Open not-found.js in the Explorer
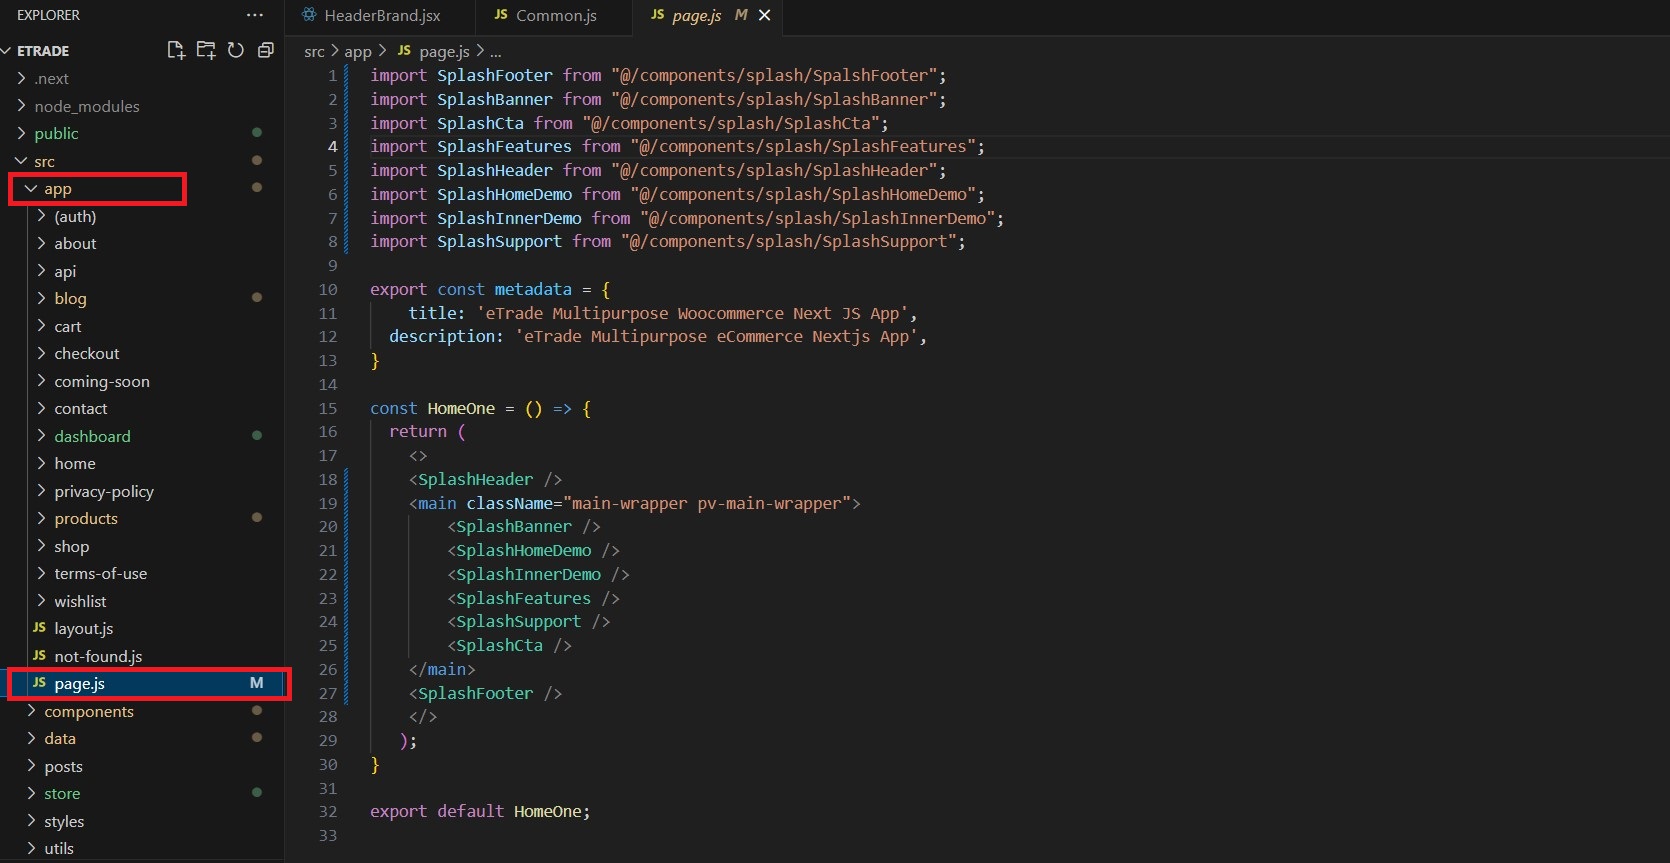 (x=98, y=656)
